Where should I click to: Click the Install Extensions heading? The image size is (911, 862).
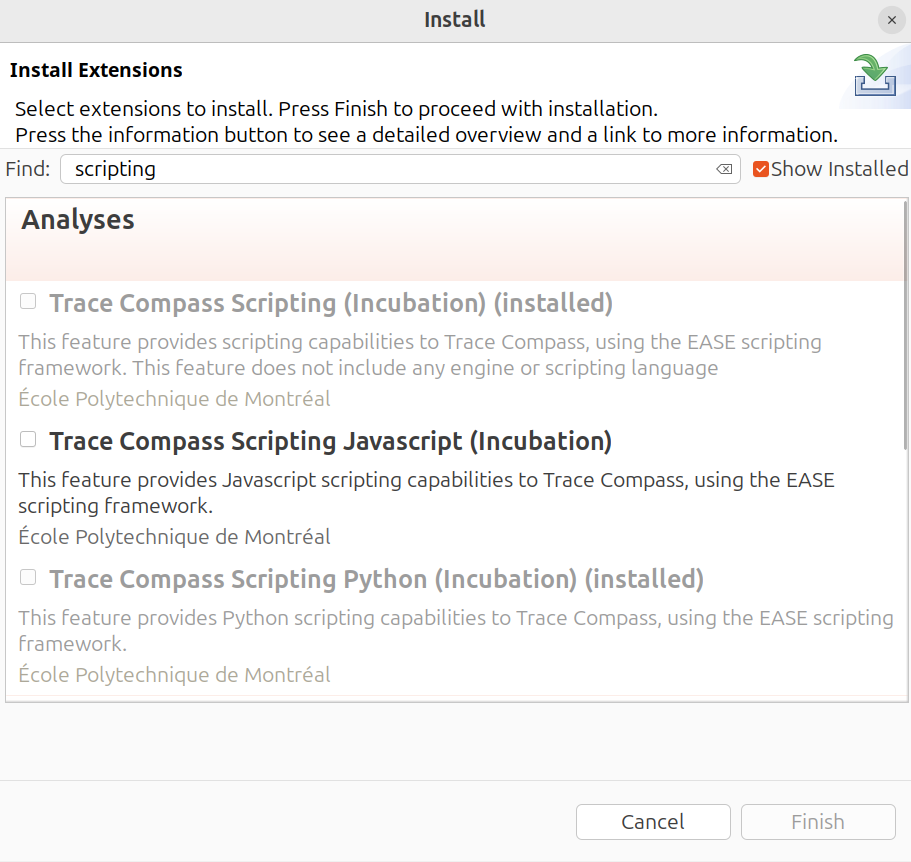pyautogui.click(x=96, y=70)
